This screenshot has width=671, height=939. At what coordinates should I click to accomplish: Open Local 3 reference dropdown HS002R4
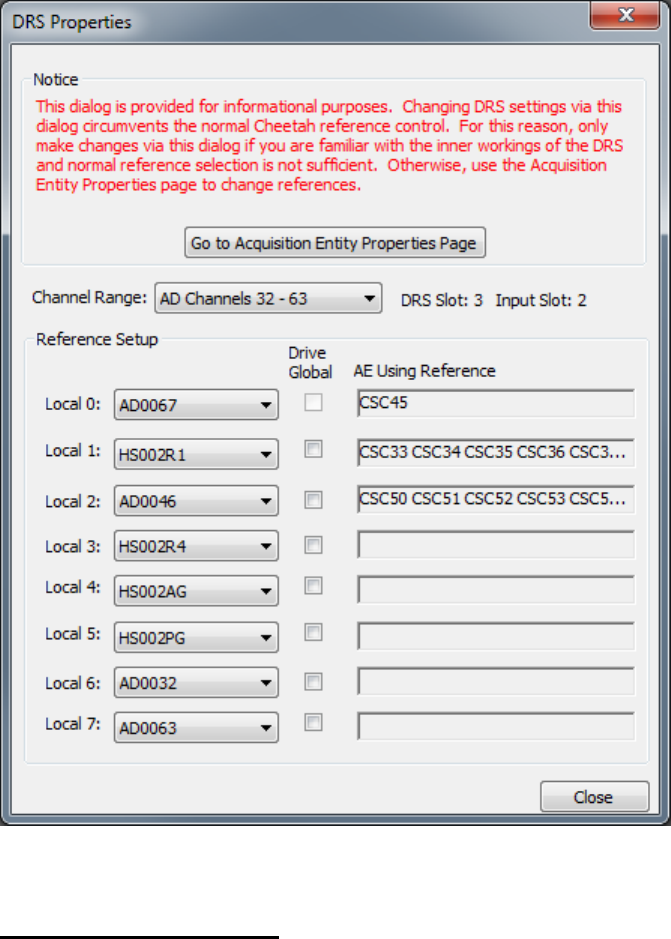coord(196,546)
